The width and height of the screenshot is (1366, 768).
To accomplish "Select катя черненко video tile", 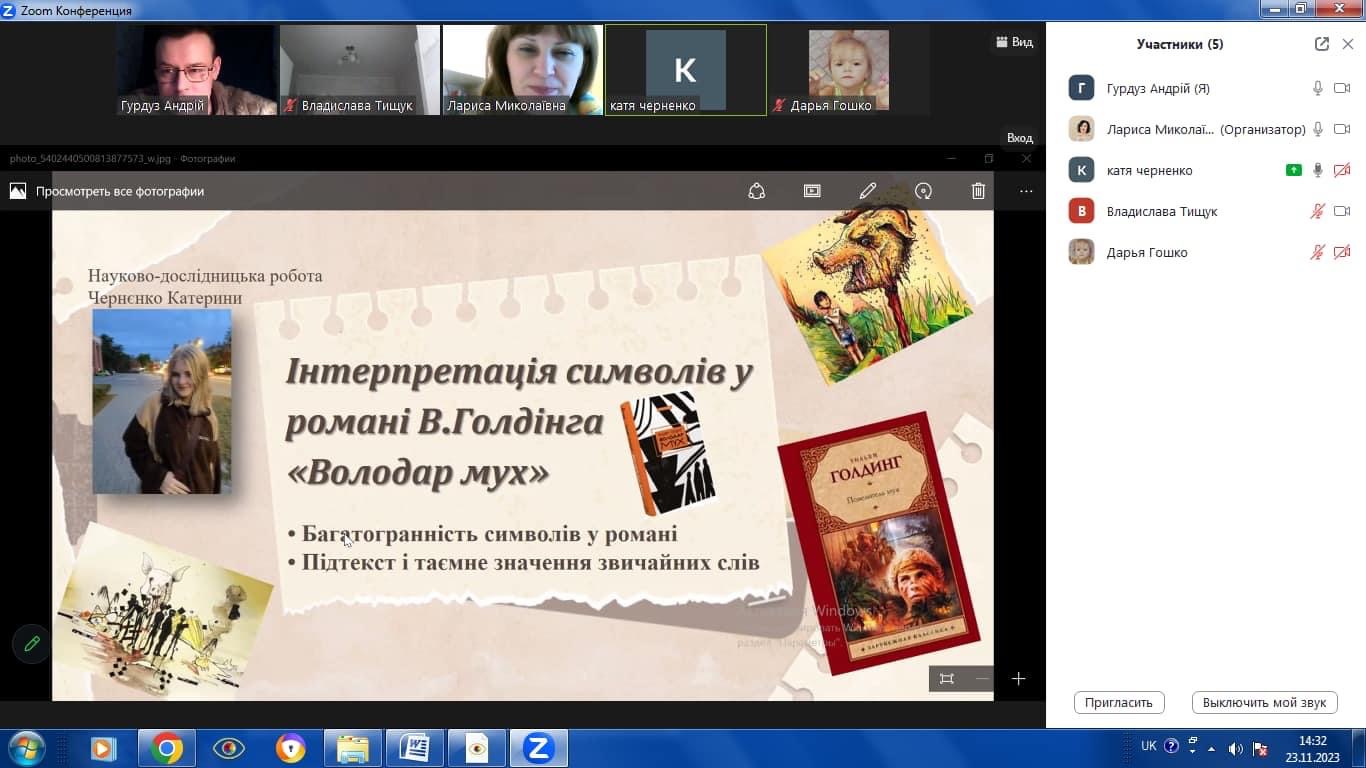I will click(x=686, y=70).
